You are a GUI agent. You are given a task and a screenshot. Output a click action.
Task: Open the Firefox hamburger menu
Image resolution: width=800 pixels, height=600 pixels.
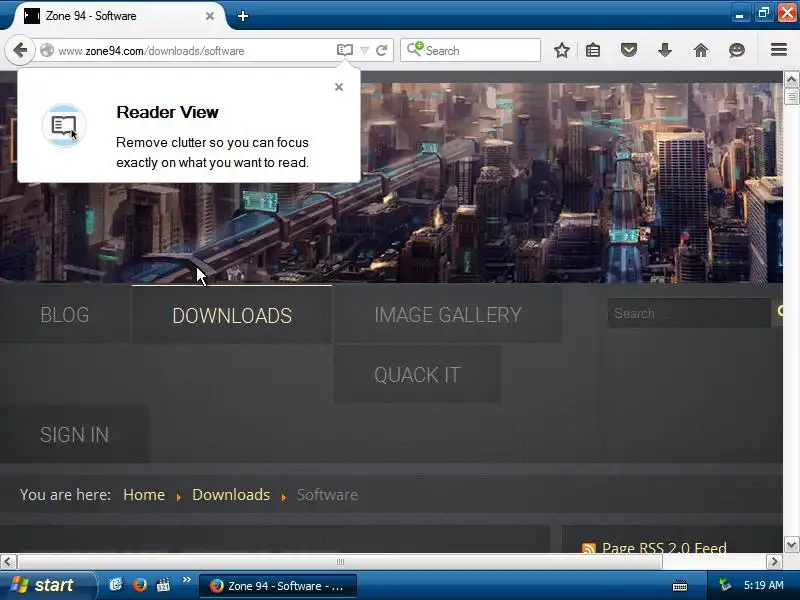point(779,49)
